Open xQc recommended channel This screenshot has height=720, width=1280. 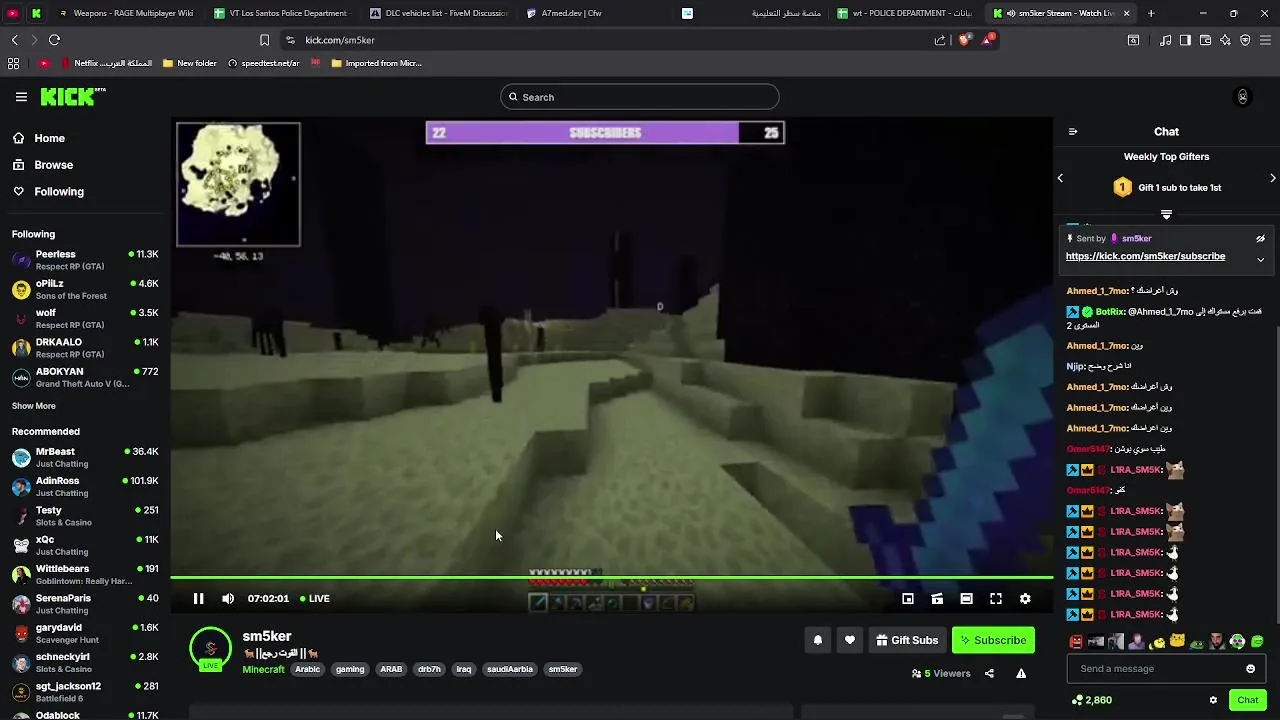(x=85, y=545)
